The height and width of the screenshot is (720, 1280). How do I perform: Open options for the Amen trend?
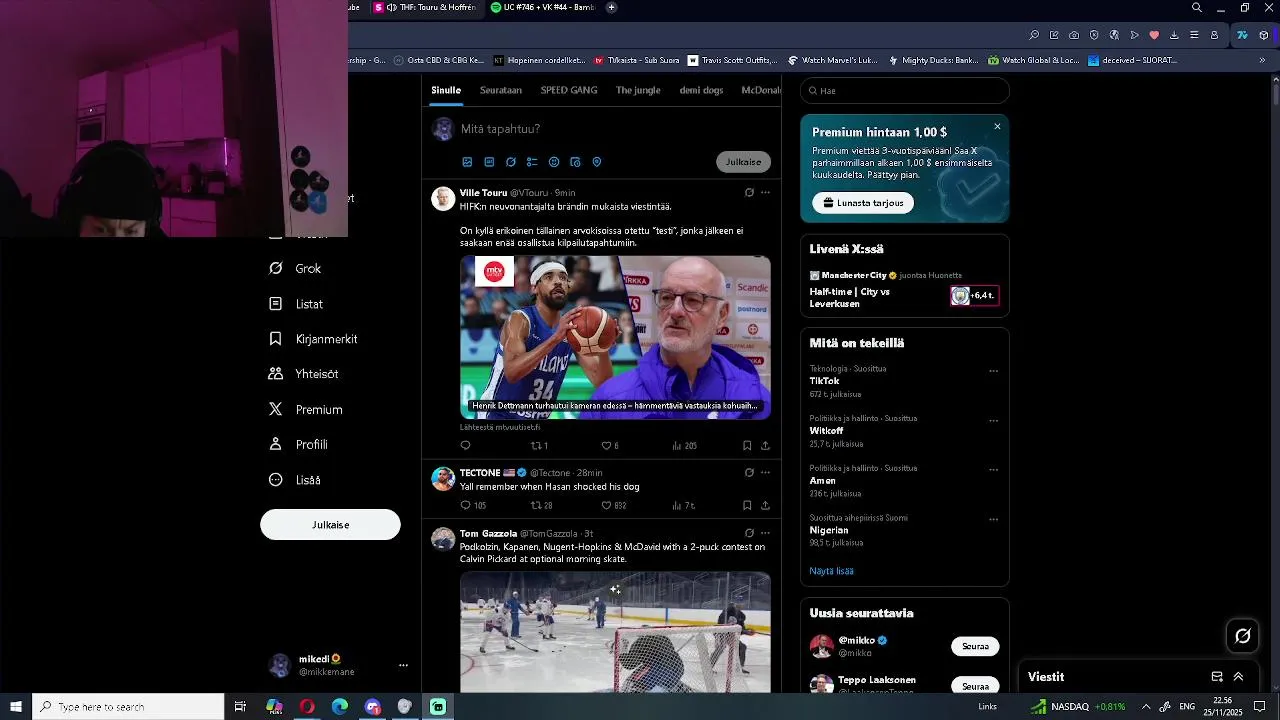pyautogui.click(x=993, y=470)
